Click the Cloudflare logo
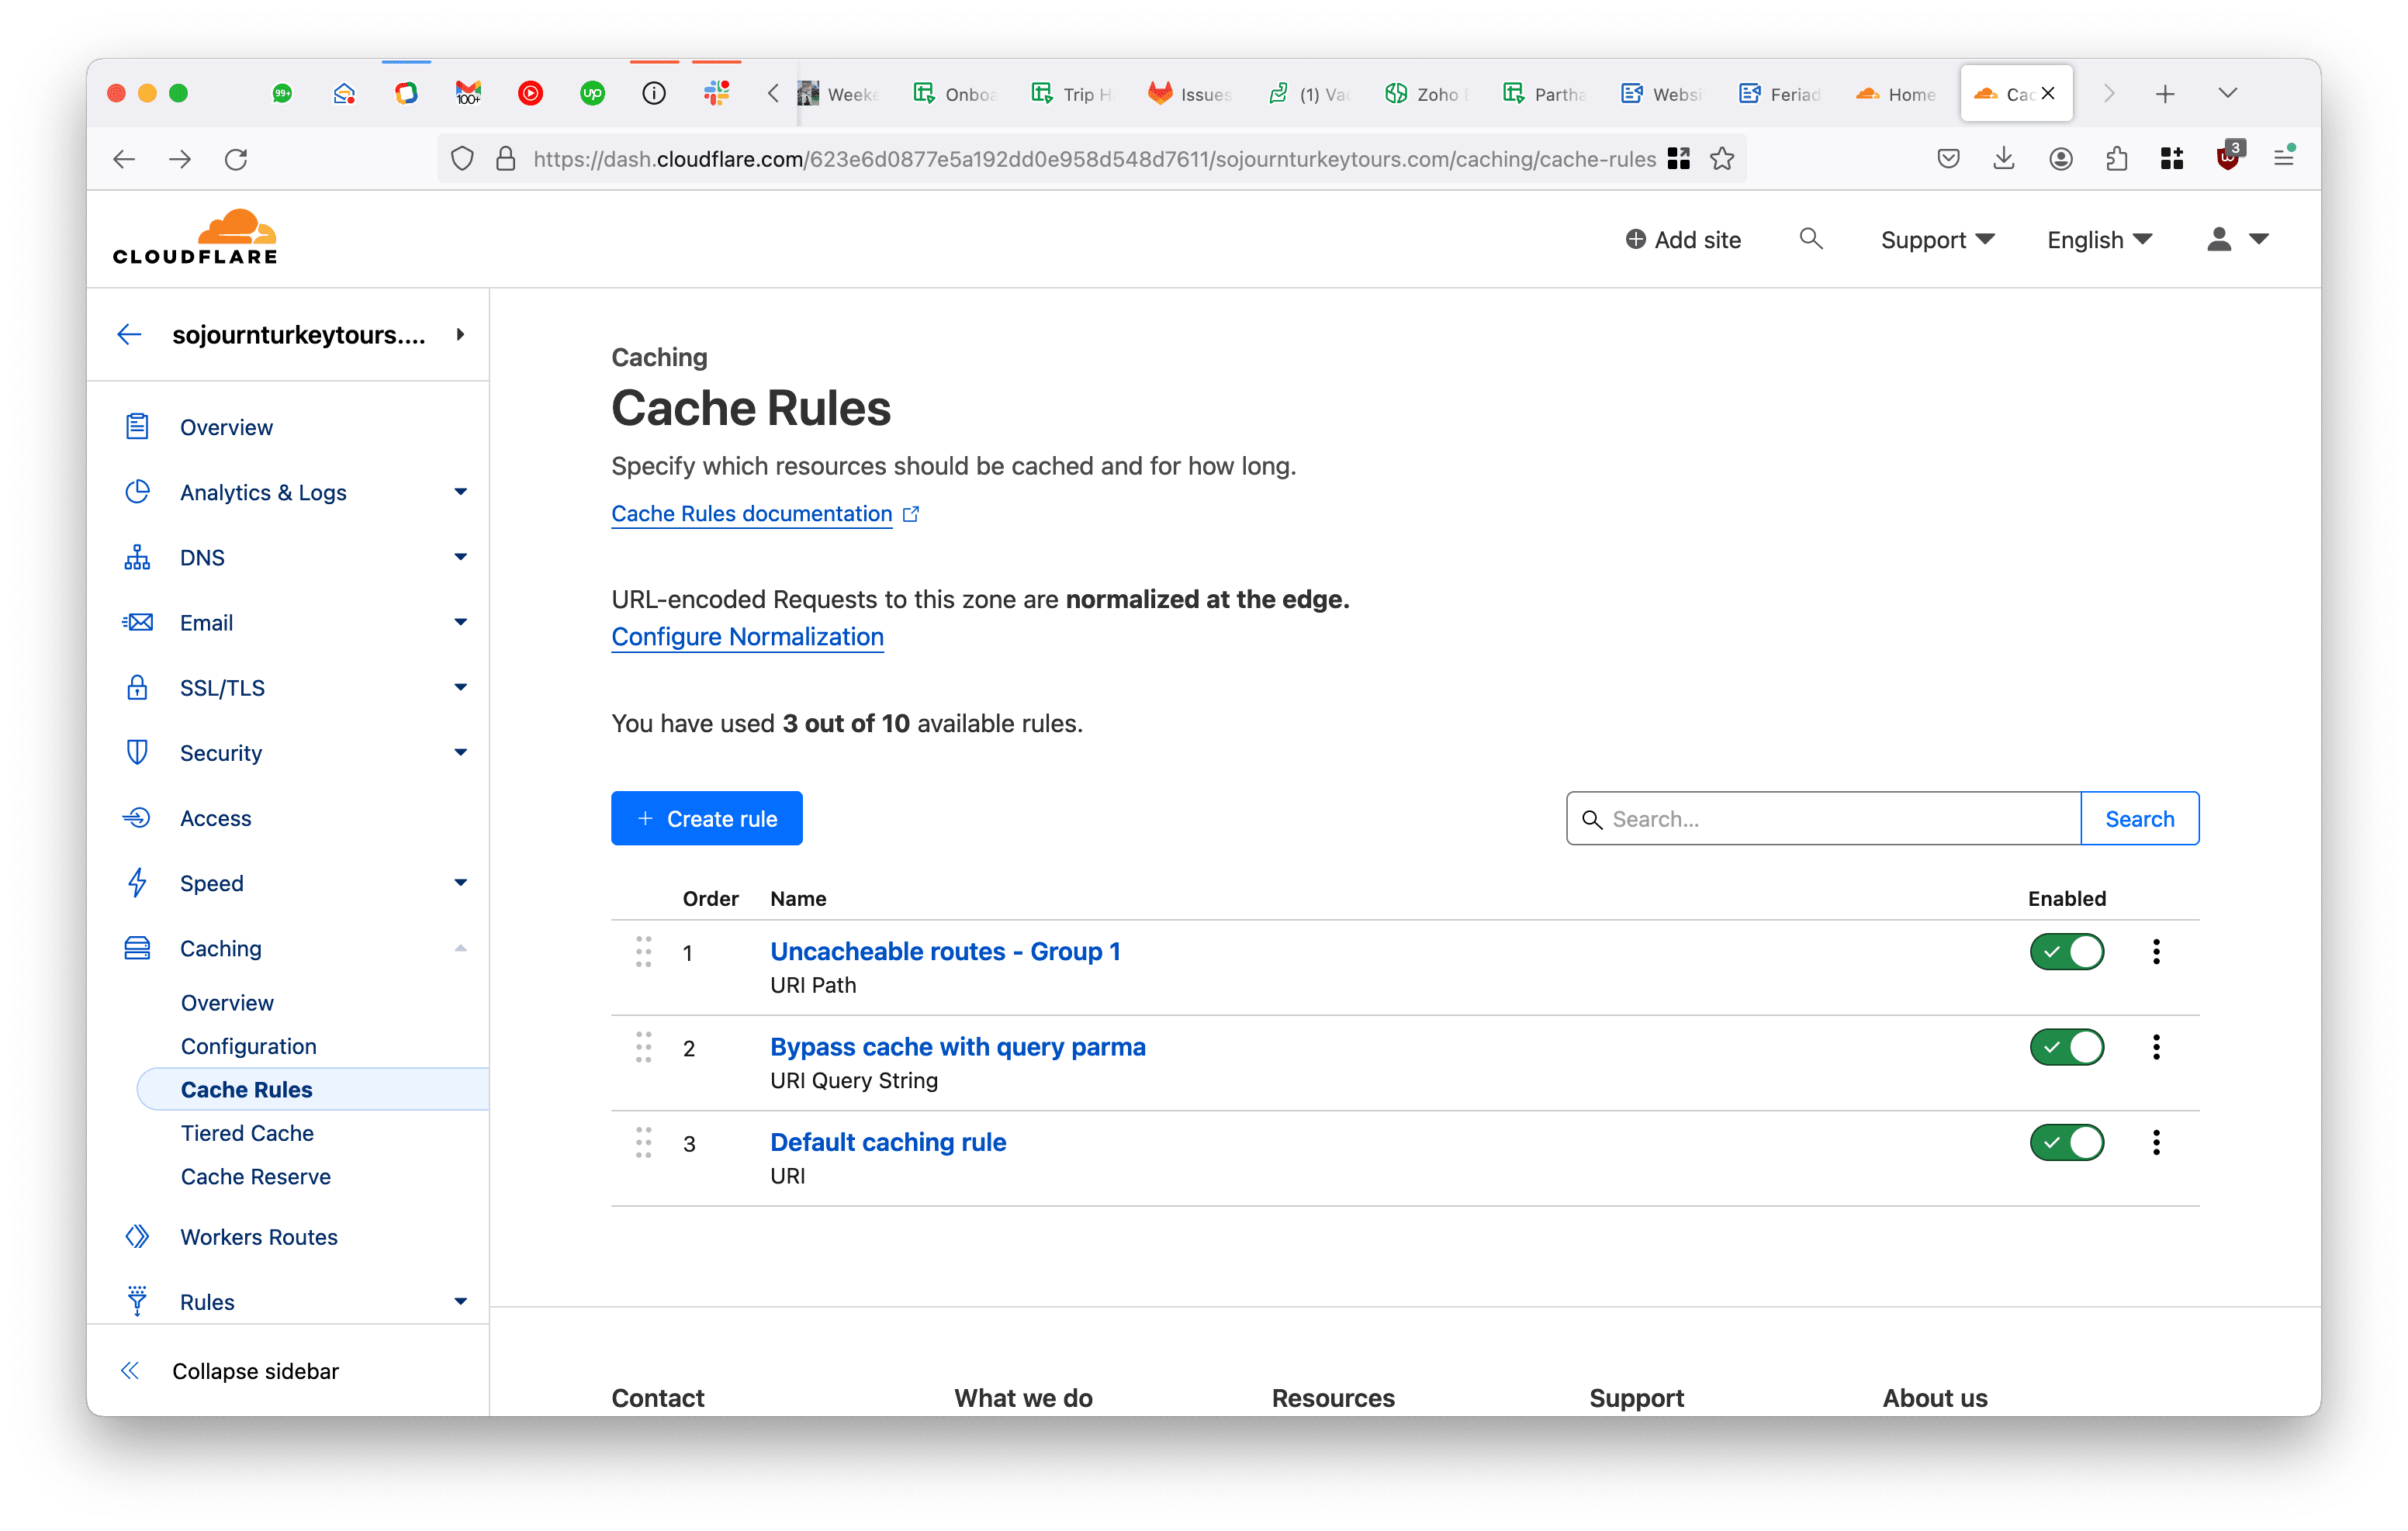Image resolution: width=2408 pixels, height=1531 pixels. point(196,238)
